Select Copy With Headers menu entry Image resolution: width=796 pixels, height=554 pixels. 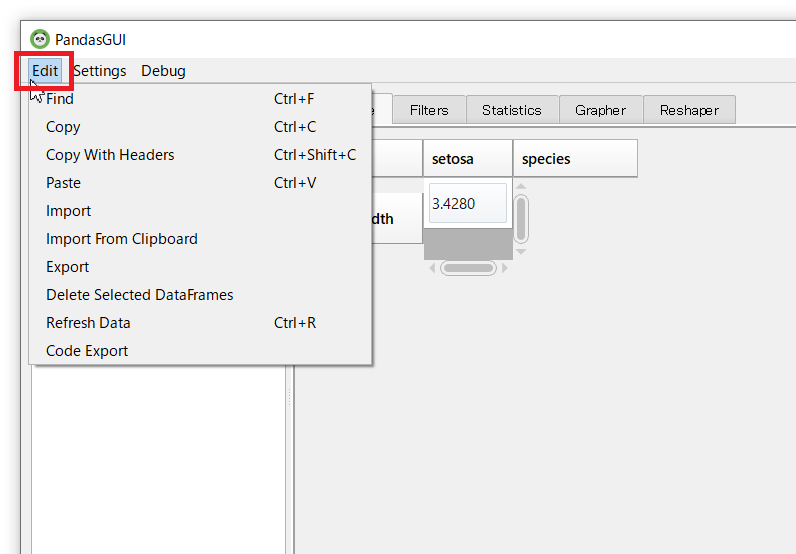pyautogui.click(x=110, y=155)
